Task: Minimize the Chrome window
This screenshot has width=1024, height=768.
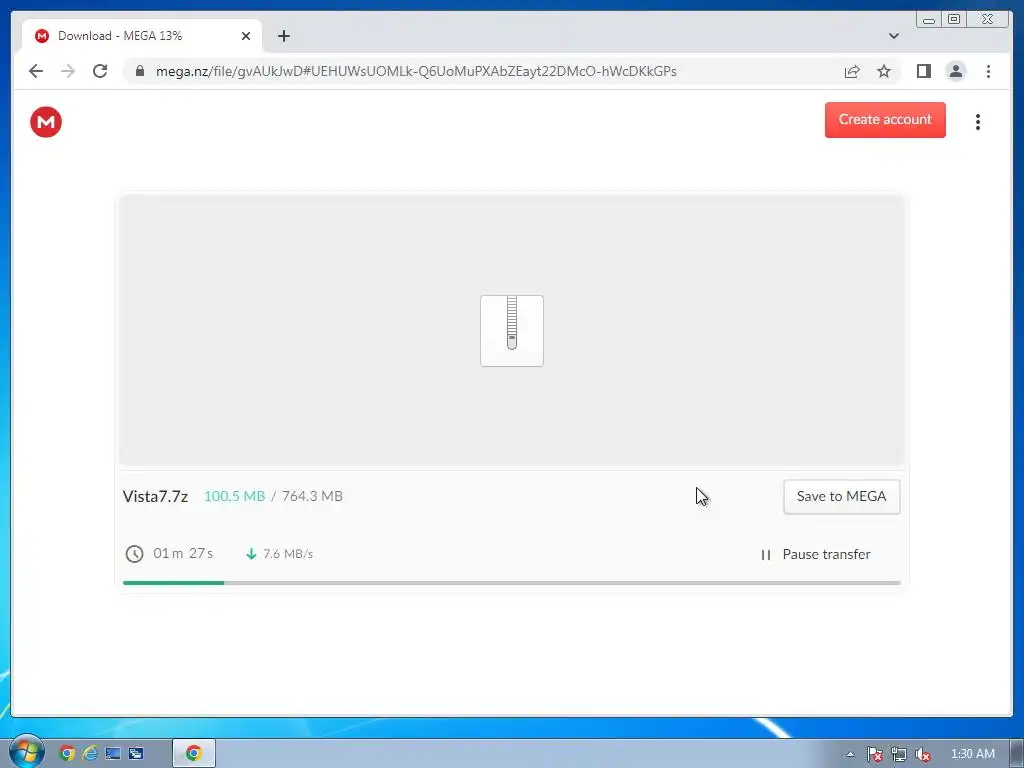Action: [929, 20]
